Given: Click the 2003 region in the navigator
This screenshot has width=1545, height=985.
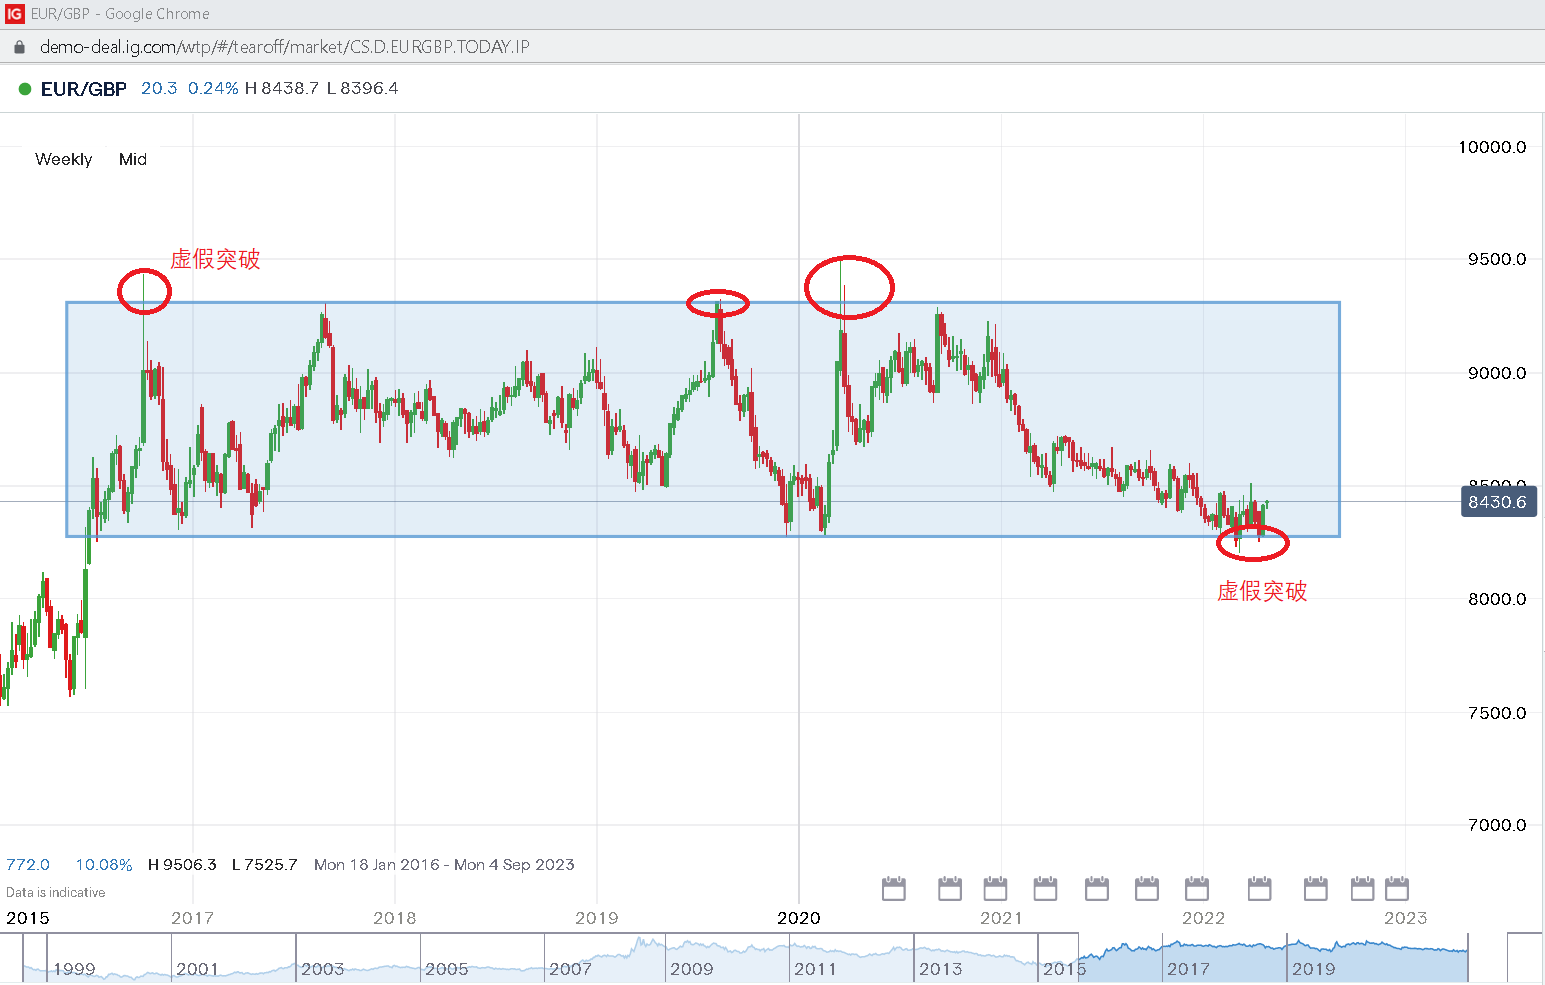Looking at the screenshot, I should 322,968.
